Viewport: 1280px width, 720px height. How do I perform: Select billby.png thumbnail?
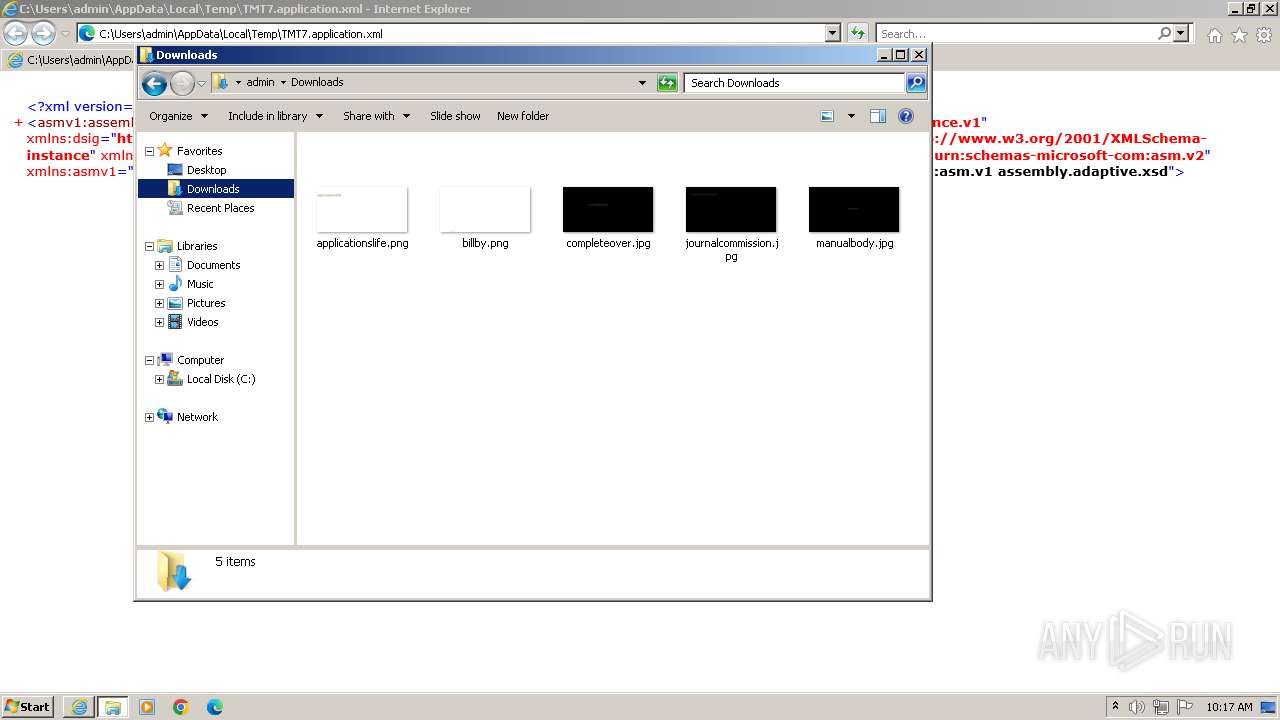tap(485, 209)
